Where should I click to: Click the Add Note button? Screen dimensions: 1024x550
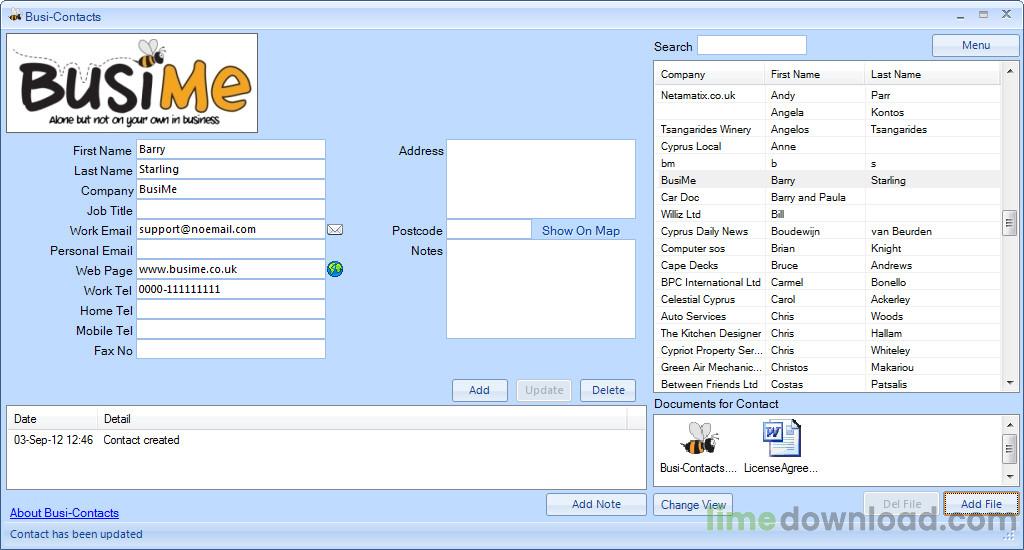(x=596, y=504)
